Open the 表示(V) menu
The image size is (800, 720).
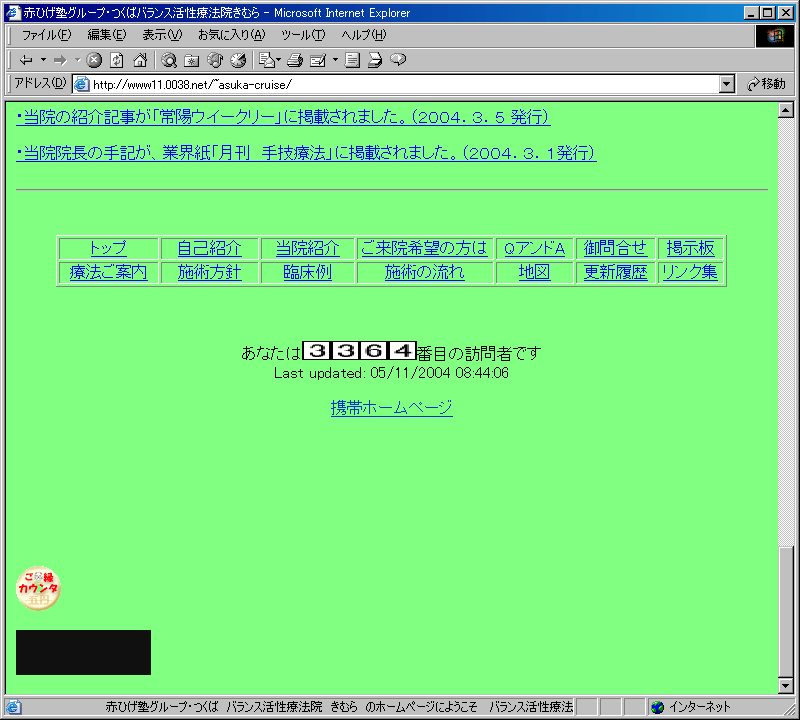162,35
